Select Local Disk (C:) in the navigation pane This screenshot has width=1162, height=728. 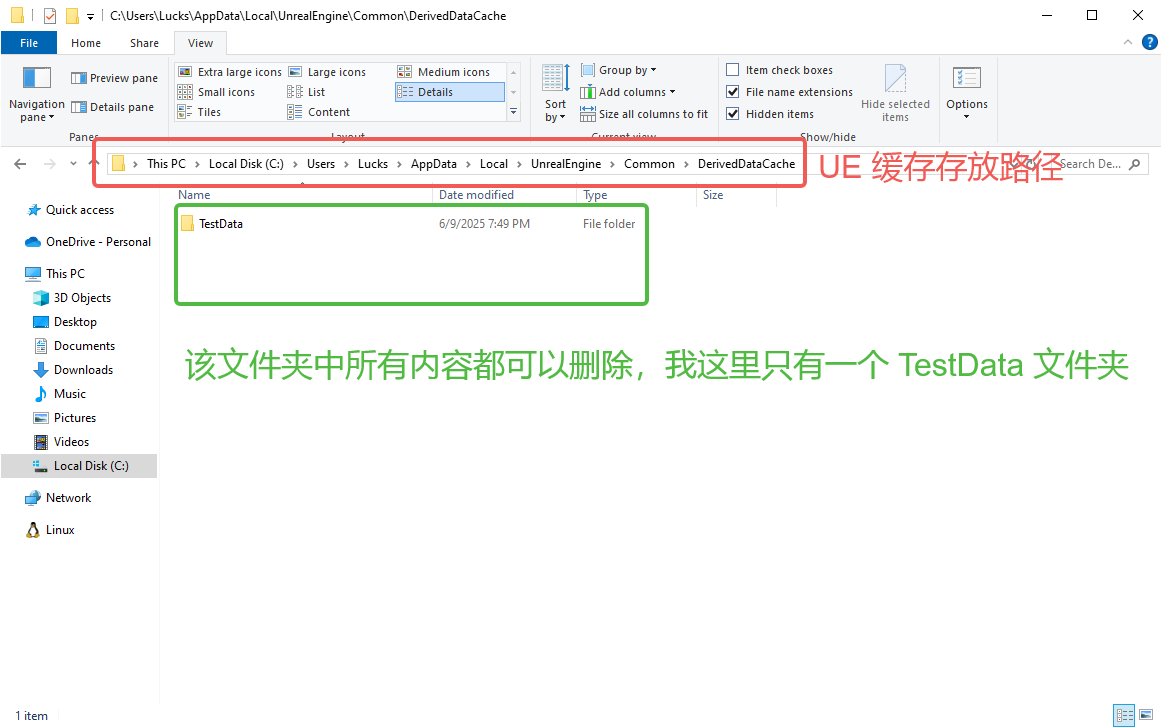(x=79, y=466)
